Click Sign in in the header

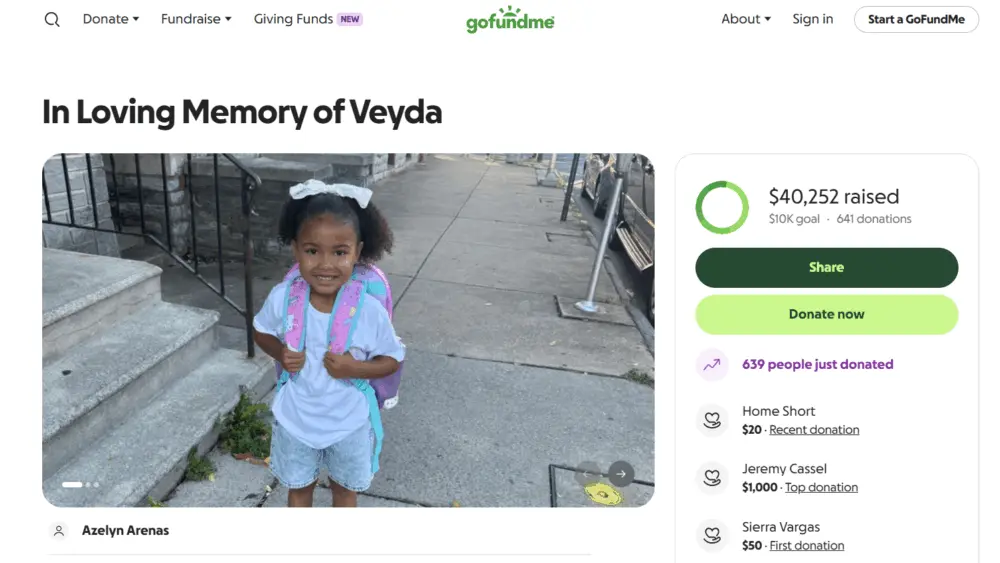pos(813,19)
